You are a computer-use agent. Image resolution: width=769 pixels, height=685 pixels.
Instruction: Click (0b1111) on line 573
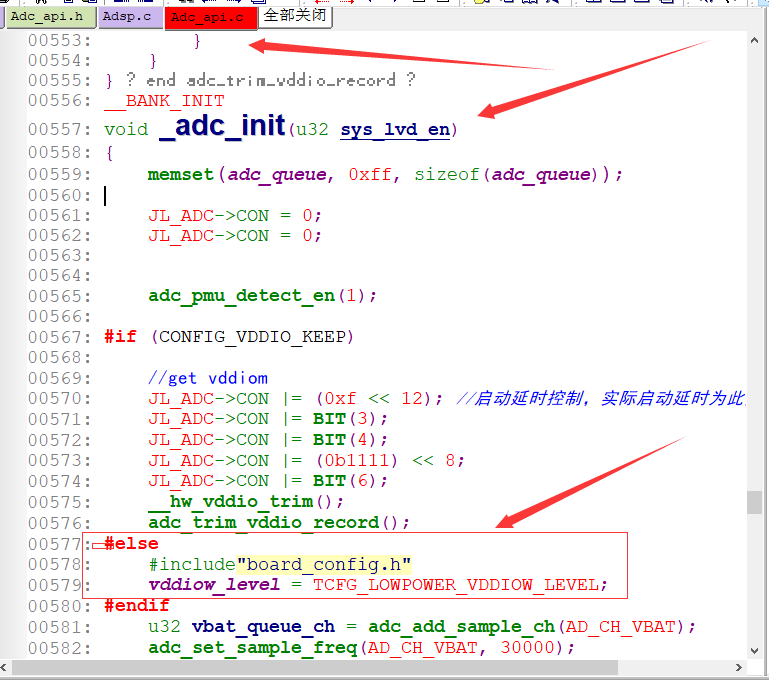point(356,460)
